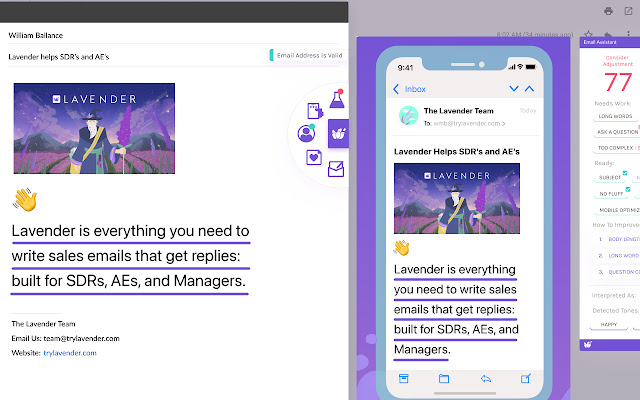This screenshot has width=640, height=400.
Task: Click the subject line Lavender helps SDR's
Action: pos(59,57)
